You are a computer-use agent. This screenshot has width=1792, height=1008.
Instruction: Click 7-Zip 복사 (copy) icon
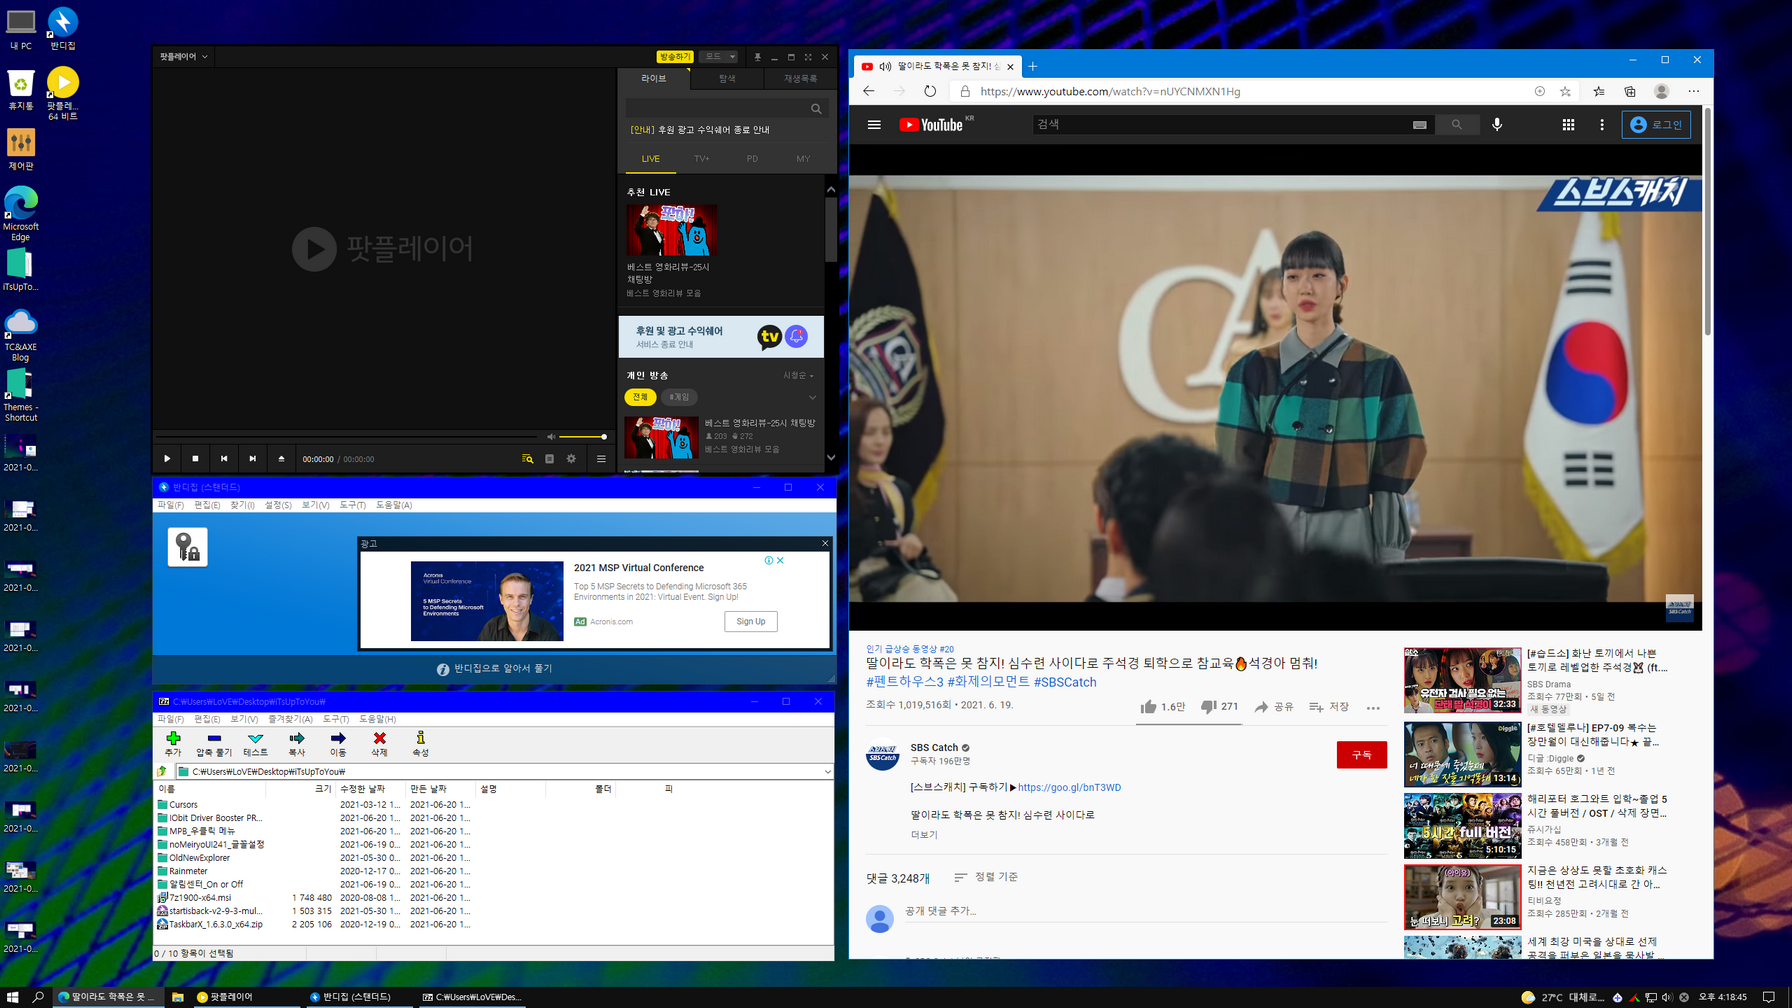tap(297, 743)
